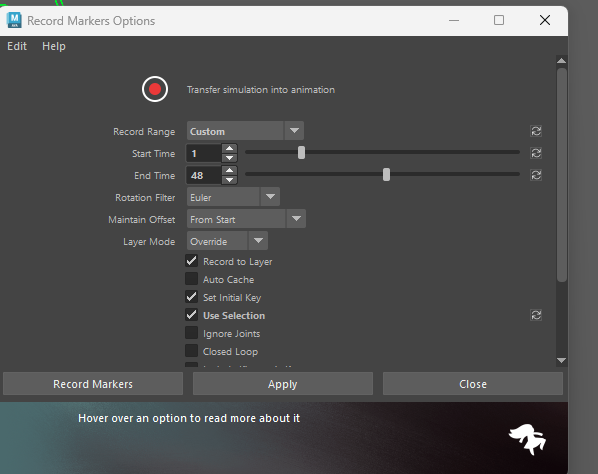Viewport: 598px width, 474px height.
Task: Open the Layer Mode dropdown
Action: click(x=227, y=241)
